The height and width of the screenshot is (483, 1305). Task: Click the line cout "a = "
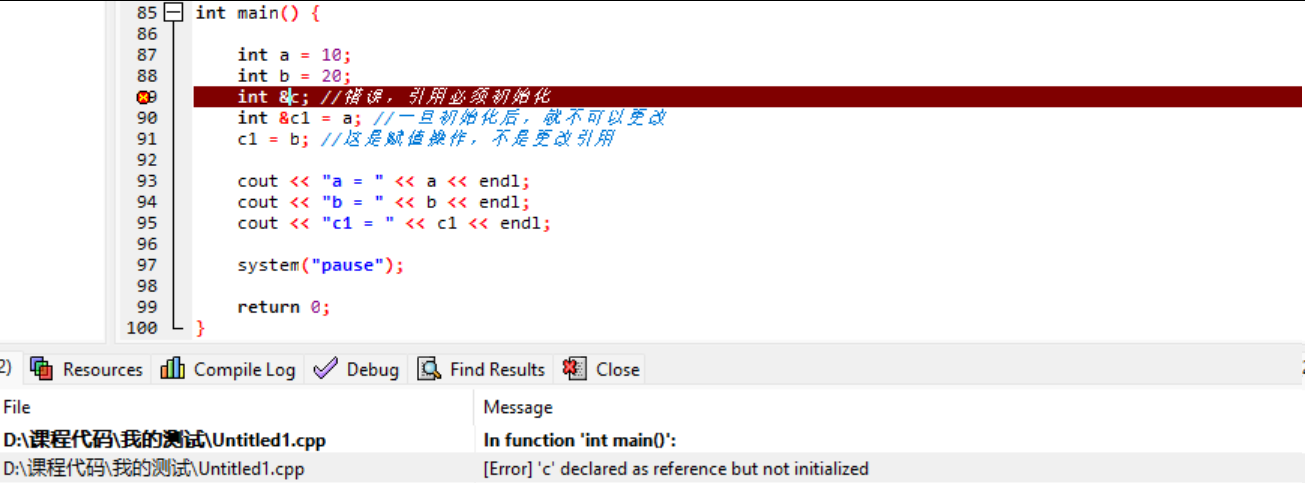tap(384, 181)
